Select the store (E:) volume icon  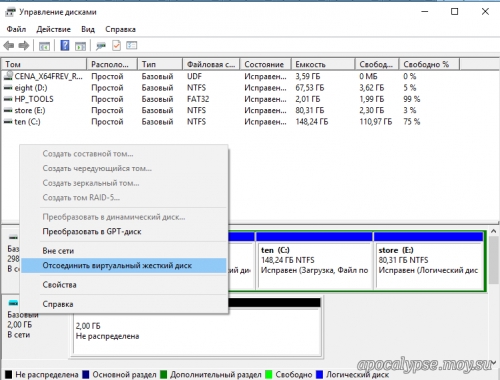[x=8, y=111]
